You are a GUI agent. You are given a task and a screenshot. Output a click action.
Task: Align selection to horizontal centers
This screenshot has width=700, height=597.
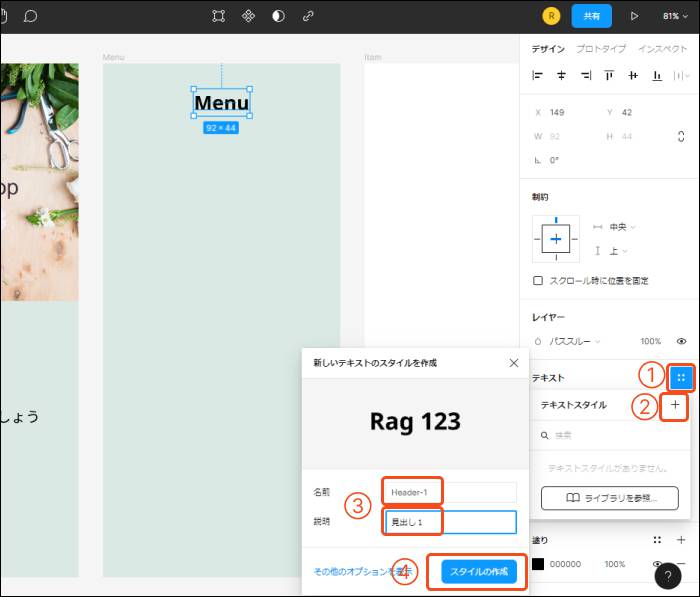(x=561, y=75)
